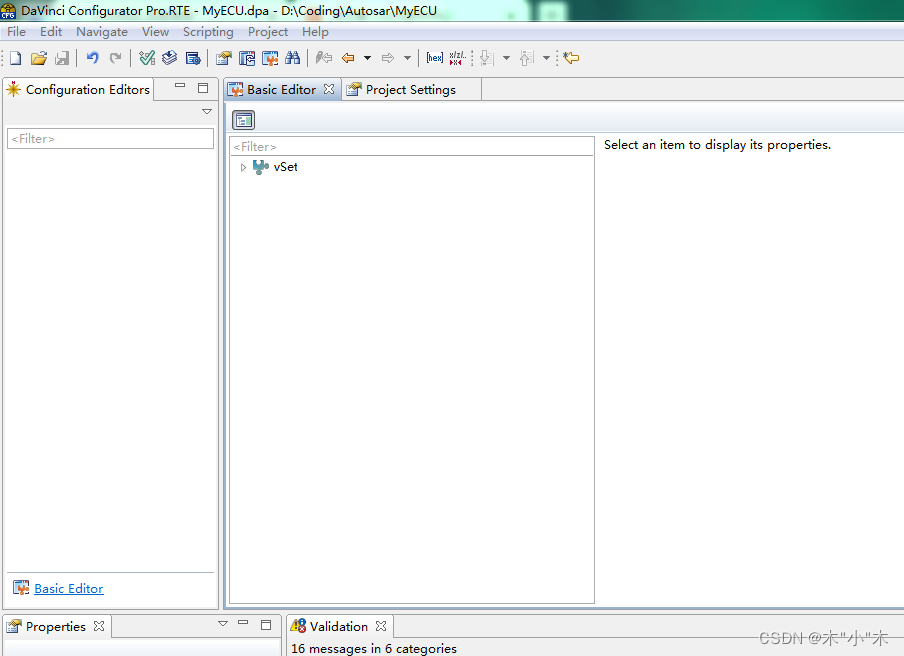
Task: Click the Basic Editor layout toggle button
Action: 243,120
